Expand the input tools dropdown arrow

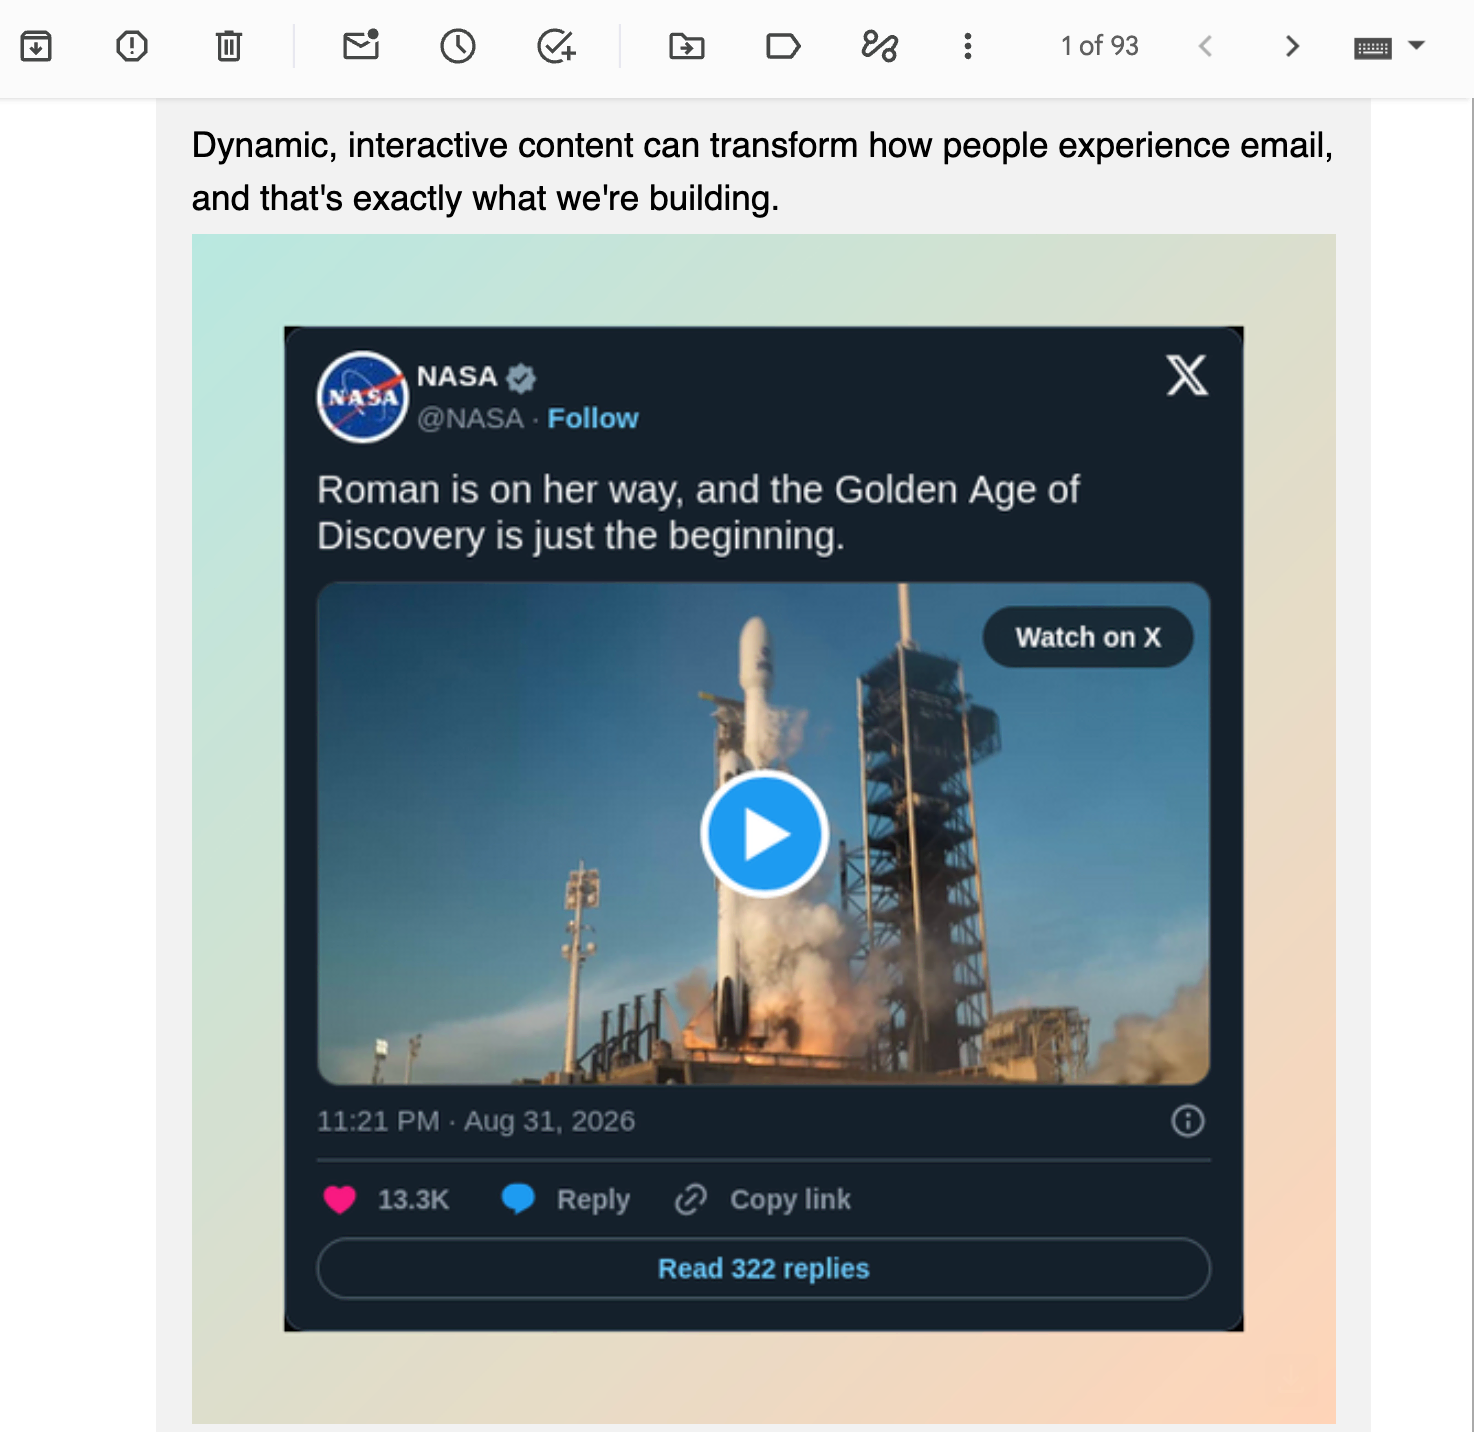[x=1416, y=45]
